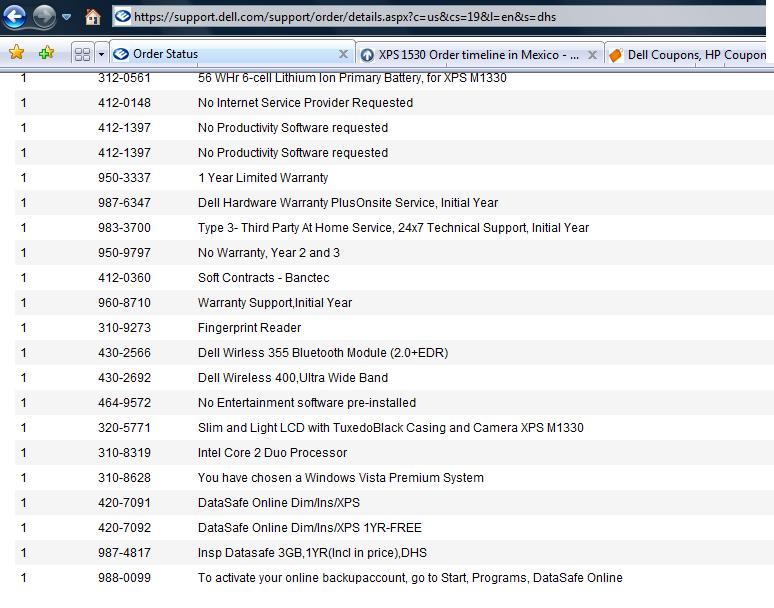
Task: Open the Favorites star icon
Action: click(x=16, y=52)
